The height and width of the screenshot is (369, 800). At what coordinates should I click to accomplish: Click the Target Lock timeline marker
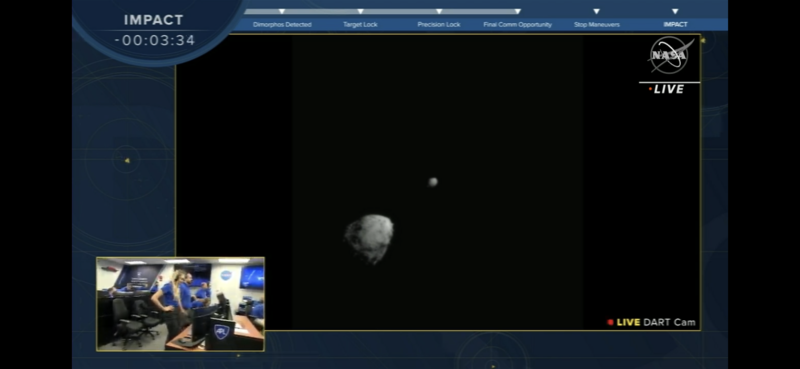coord(360,11)
